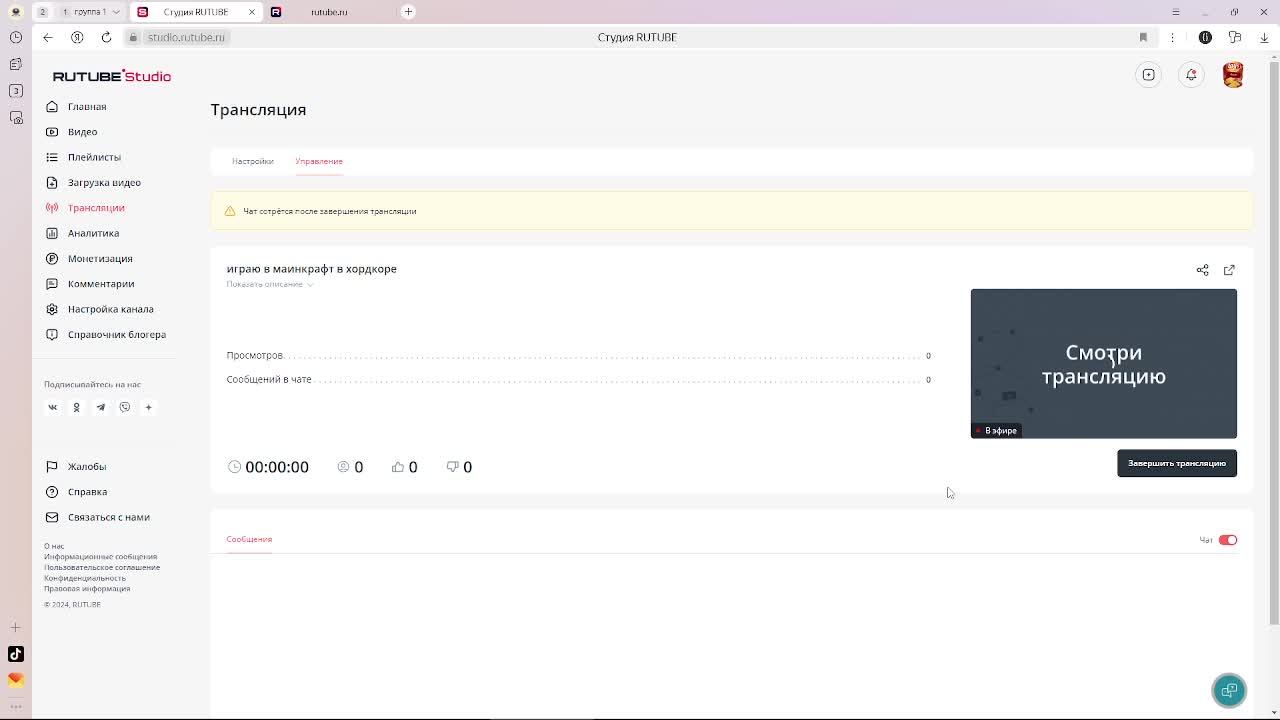
Task: Click the browser downloads arrow icon
Action: pos(1264,37)
